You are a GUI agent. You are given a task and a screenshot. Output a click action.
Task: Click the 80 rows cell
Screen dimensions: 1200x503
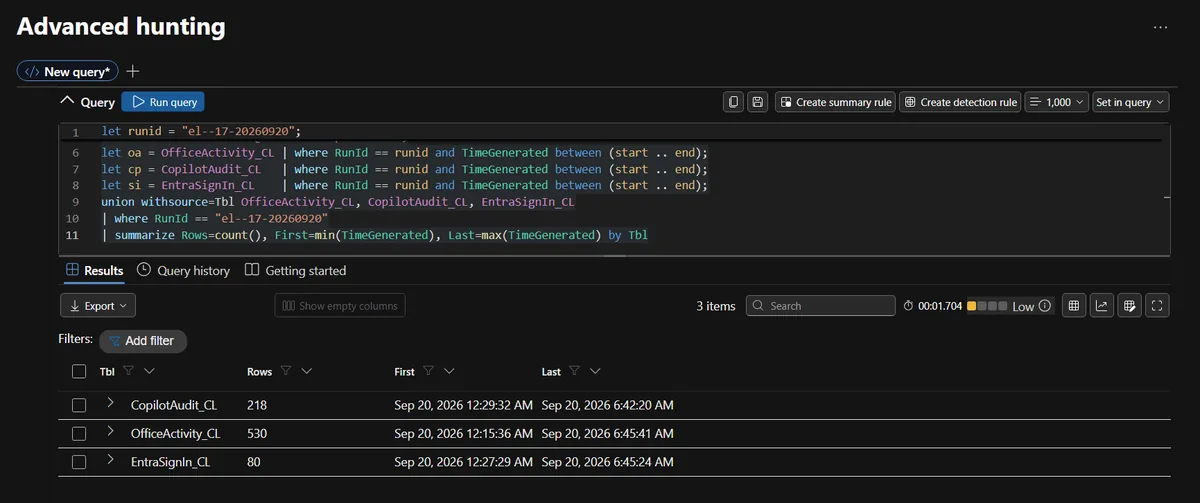click(254, 462)
